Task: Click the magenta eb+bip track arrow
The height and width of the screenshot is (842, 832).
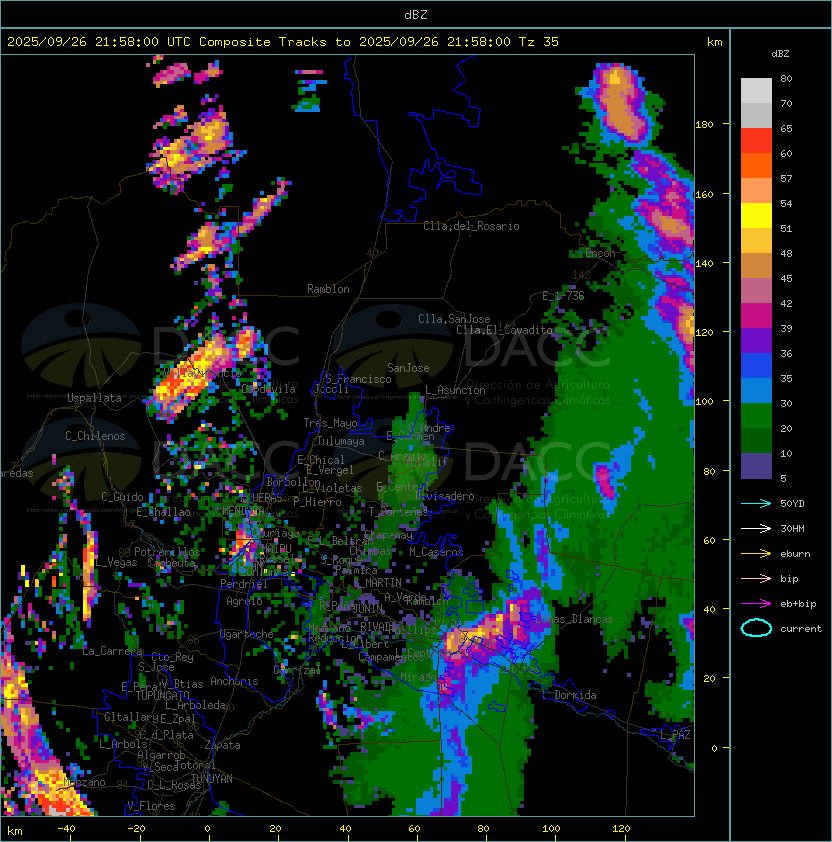Action: (756, 604)
